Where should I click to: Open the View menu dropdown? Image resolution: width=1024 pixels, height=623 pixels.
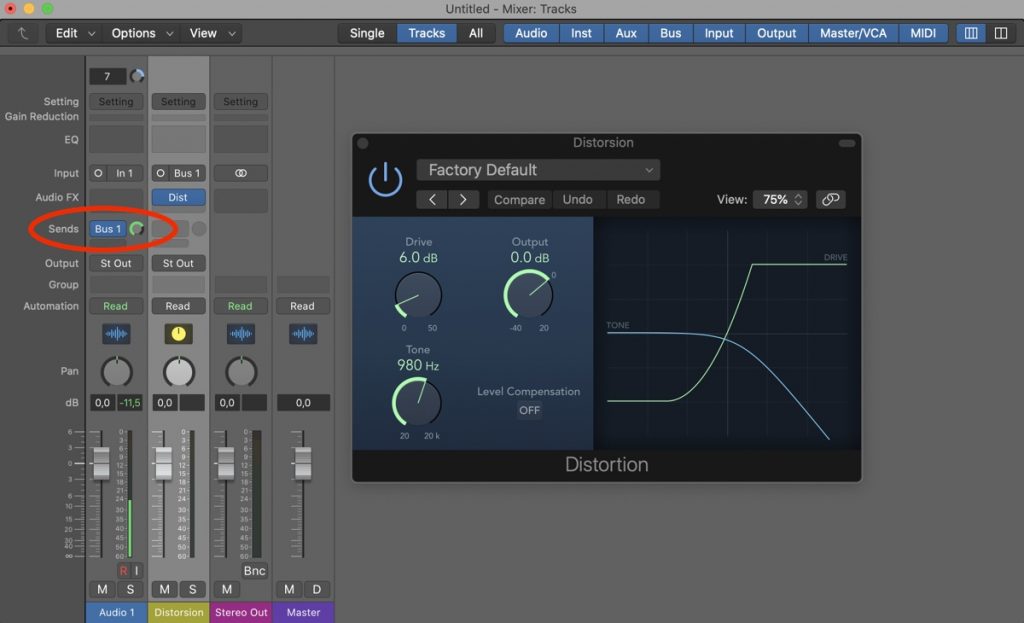pyautogui.click(x=212, y=33)
